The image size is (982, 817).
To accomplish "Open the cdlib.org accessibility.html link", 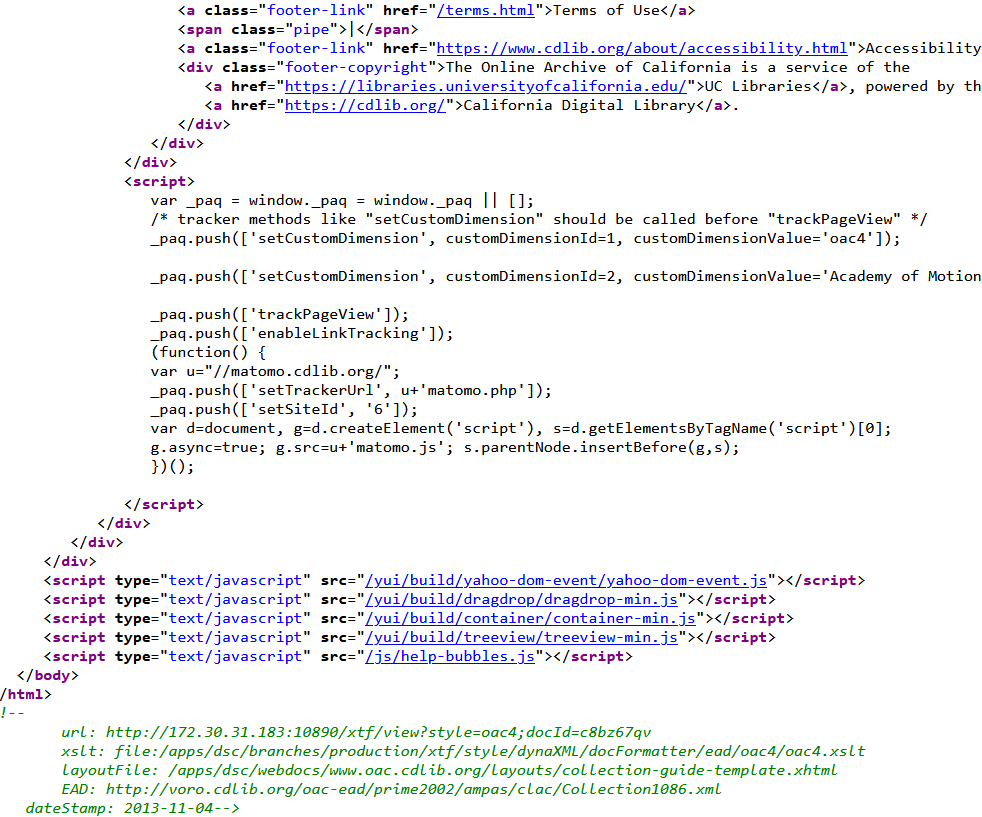I will [x=642, y=49].
